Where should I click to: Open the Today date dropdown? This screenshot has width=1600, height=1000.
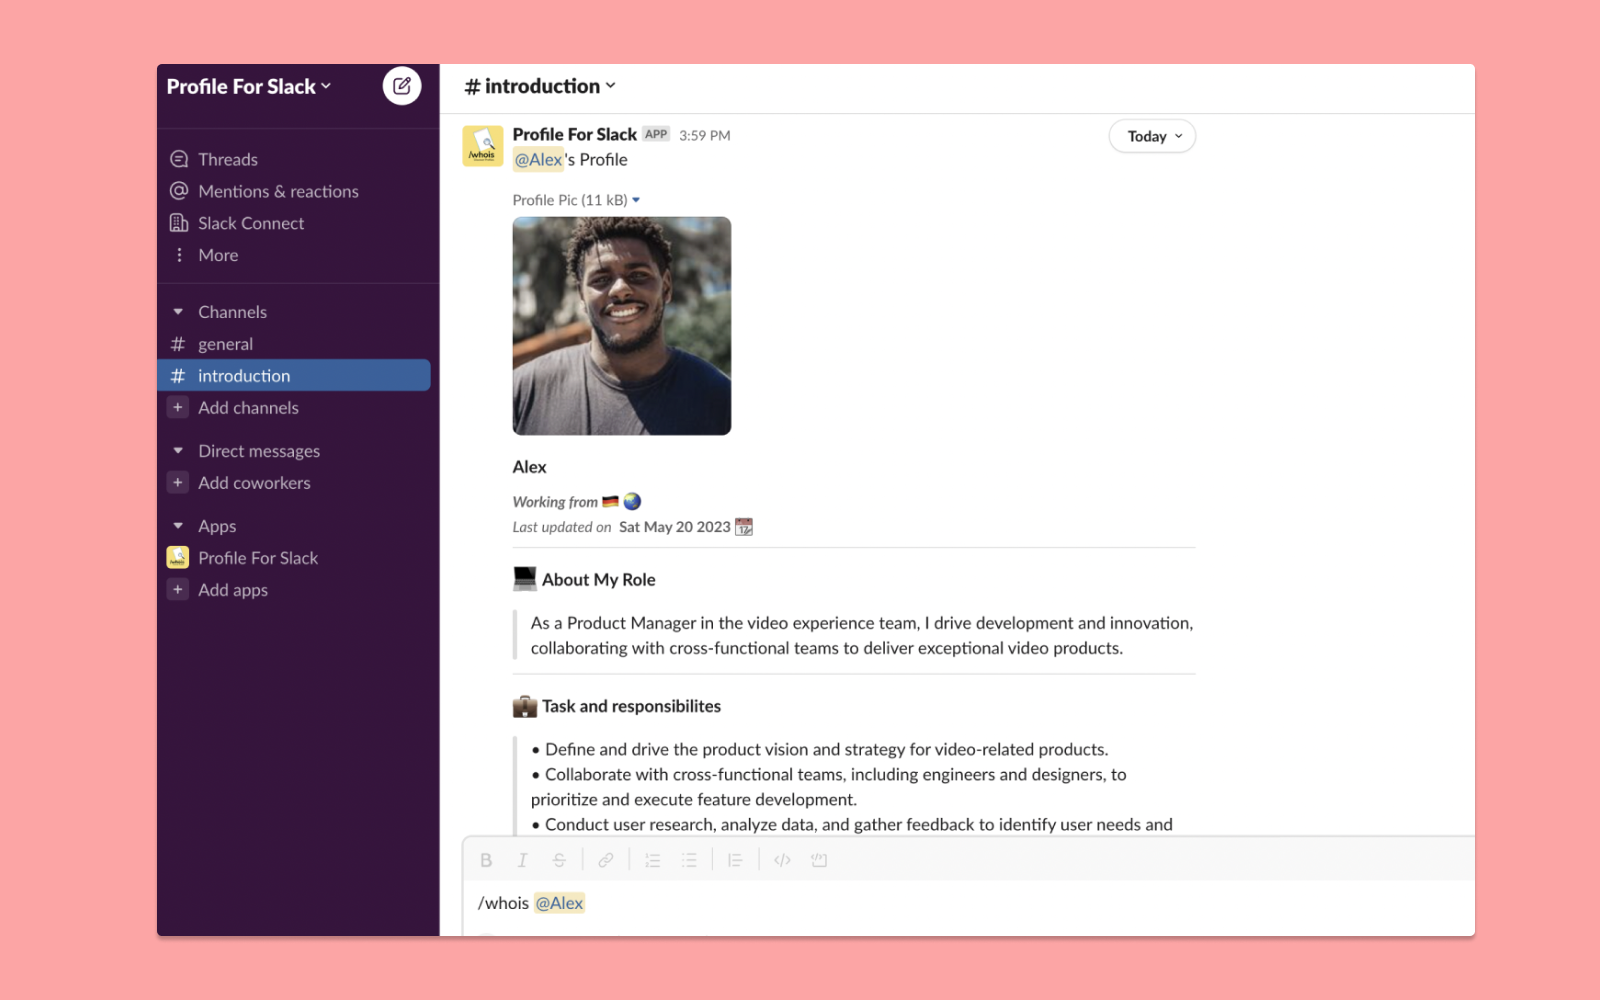click(x=1152, y=136)
